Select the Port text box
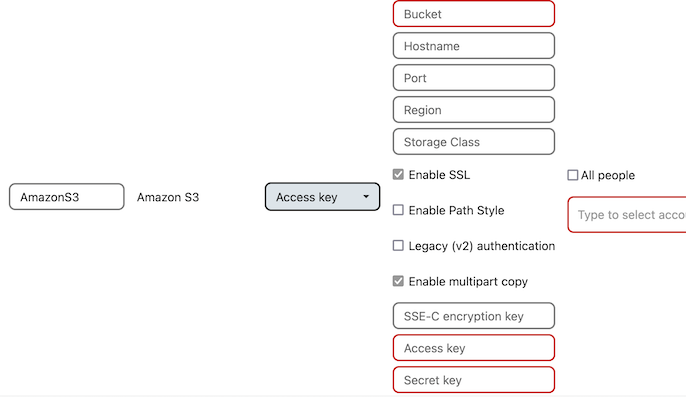The width and height of the screenshot is (686, 402). [x=473, y=78]
